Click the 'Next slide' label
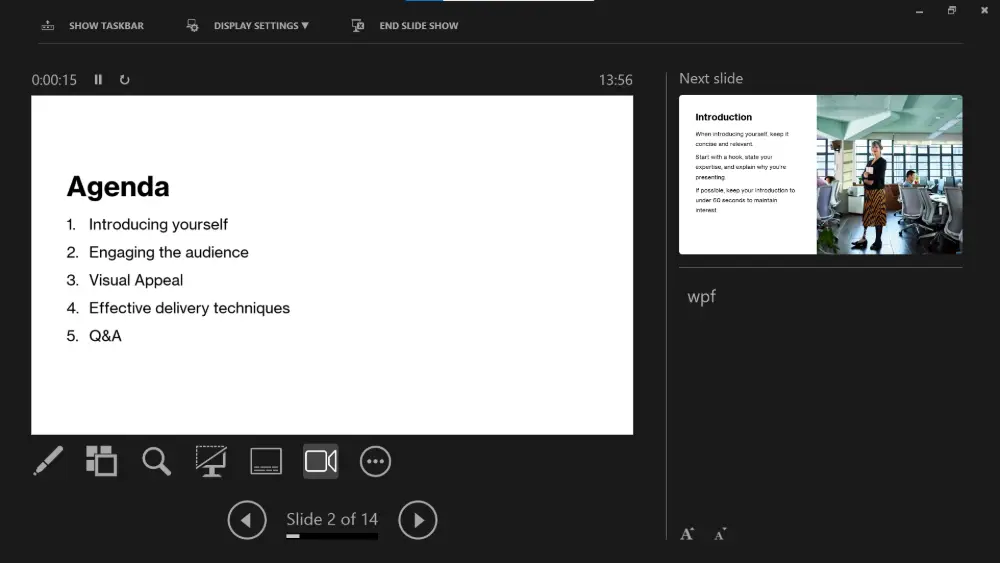Viewport: 1000px width, 563px height. (711, 78)
